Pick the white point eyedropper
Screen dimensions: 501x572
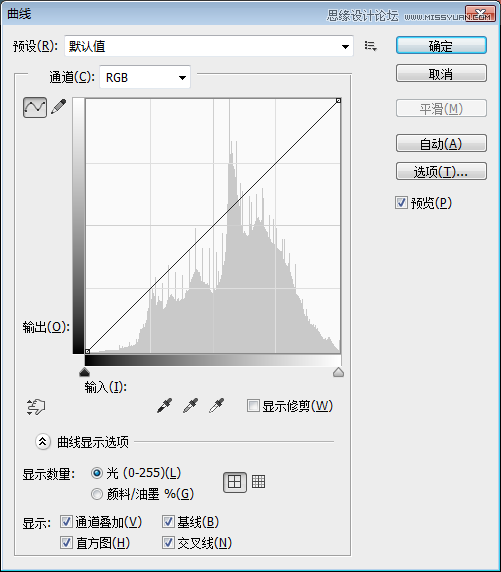pos(216,406)
